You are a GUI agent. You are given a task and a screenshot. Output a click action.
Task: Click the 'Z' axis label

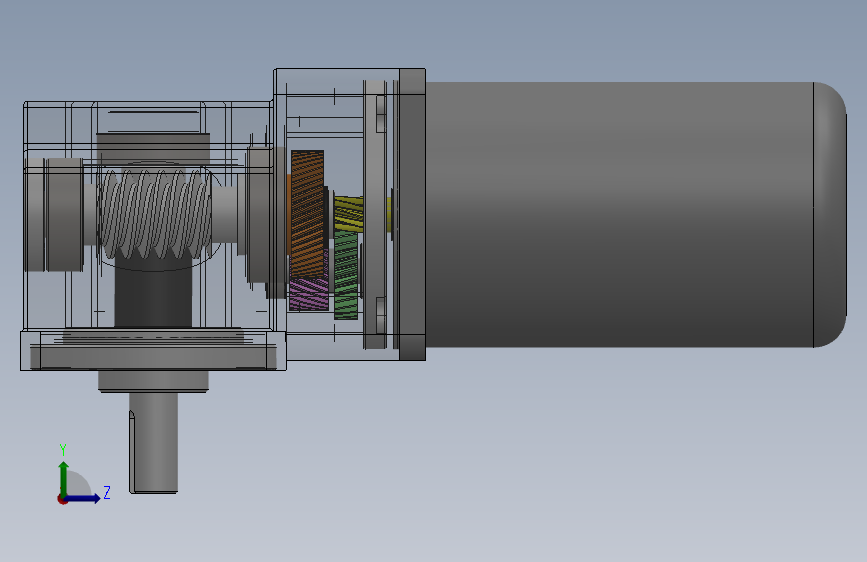pyautogui.click(x=107, y=492)
